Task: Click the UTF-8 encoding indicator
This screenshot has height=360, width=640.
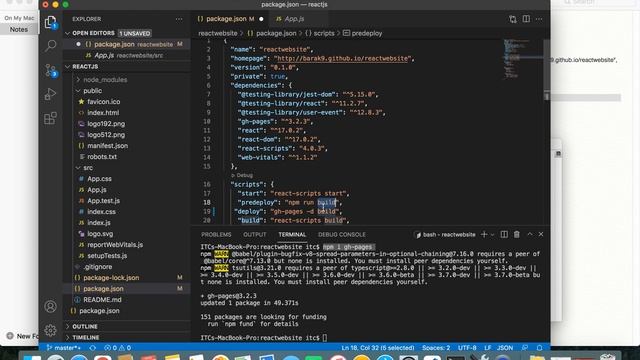Action: coord(467,348)
